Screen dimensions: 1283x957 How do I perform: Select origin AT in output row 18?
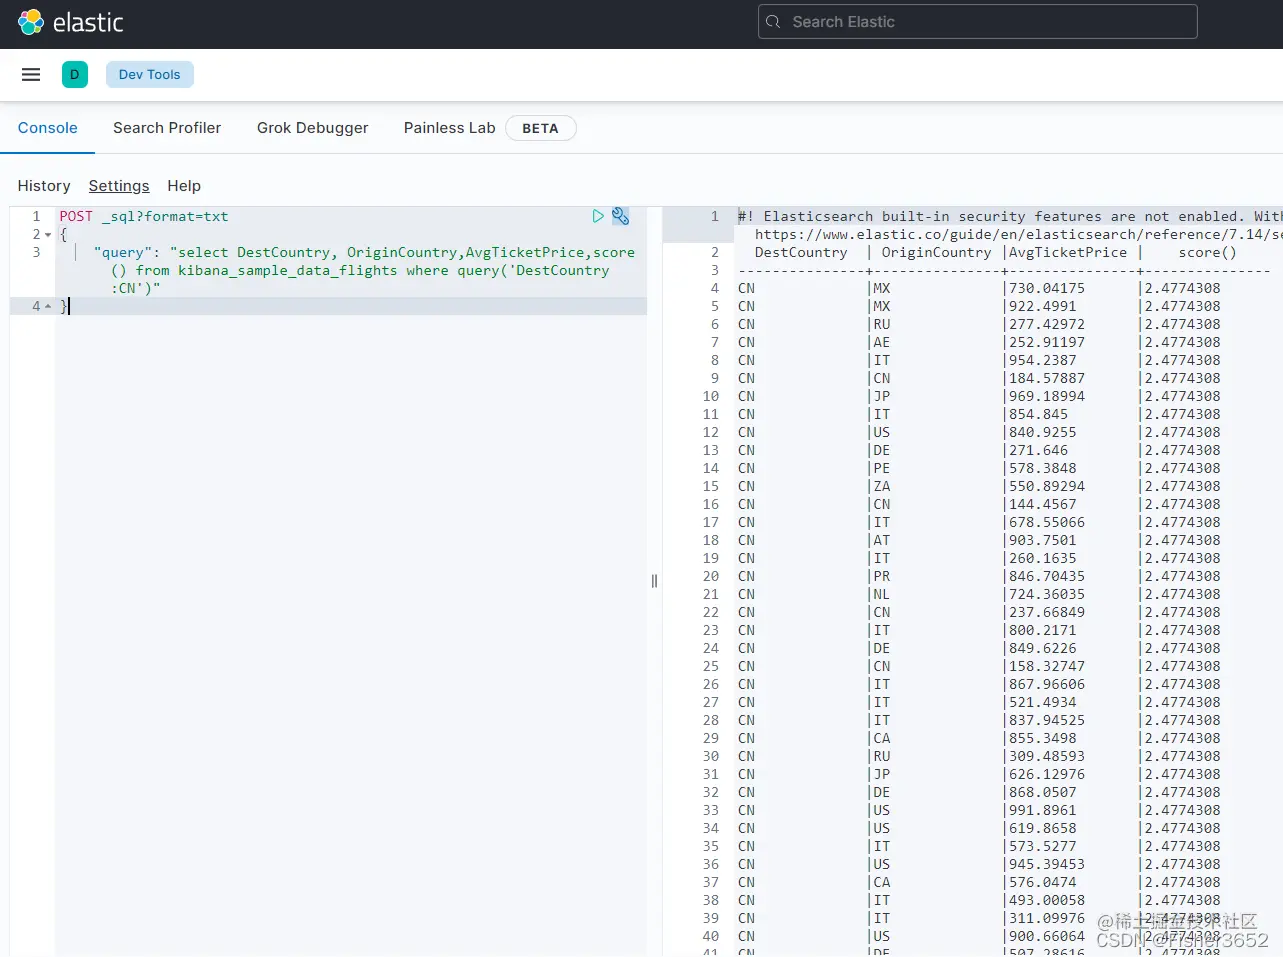881,540
